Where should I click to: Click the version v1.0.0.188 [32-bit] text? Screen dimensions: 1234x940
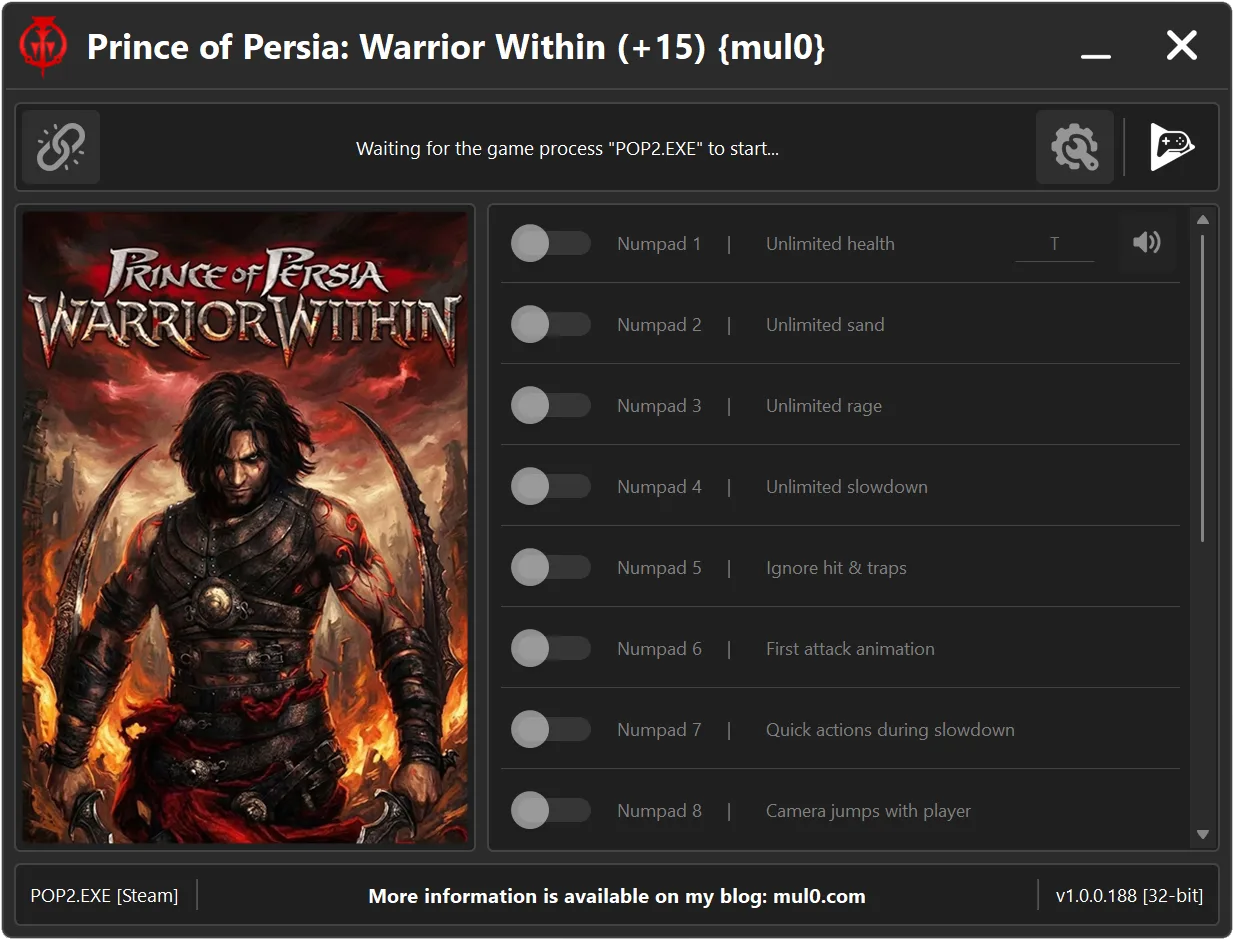point(1129,895)
